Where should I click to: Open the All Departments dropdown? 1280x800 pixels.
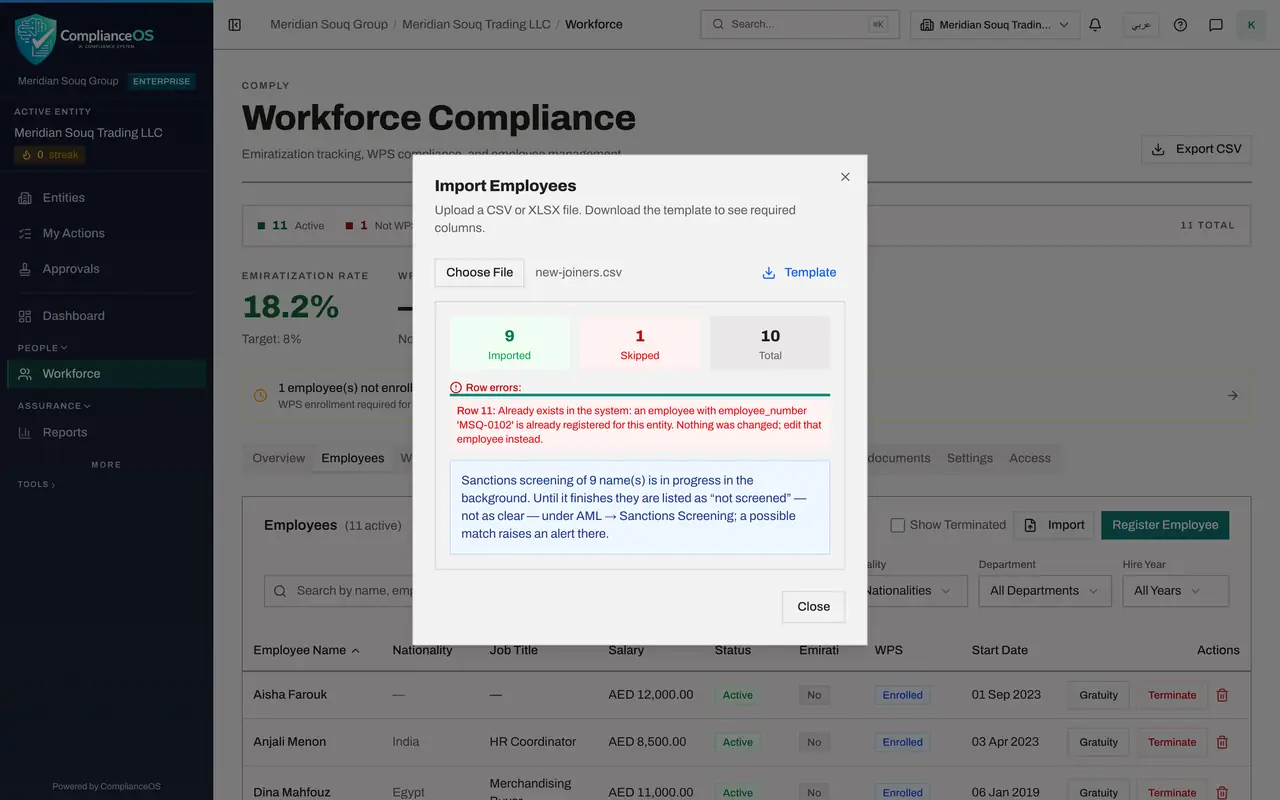click(1045, 591)
